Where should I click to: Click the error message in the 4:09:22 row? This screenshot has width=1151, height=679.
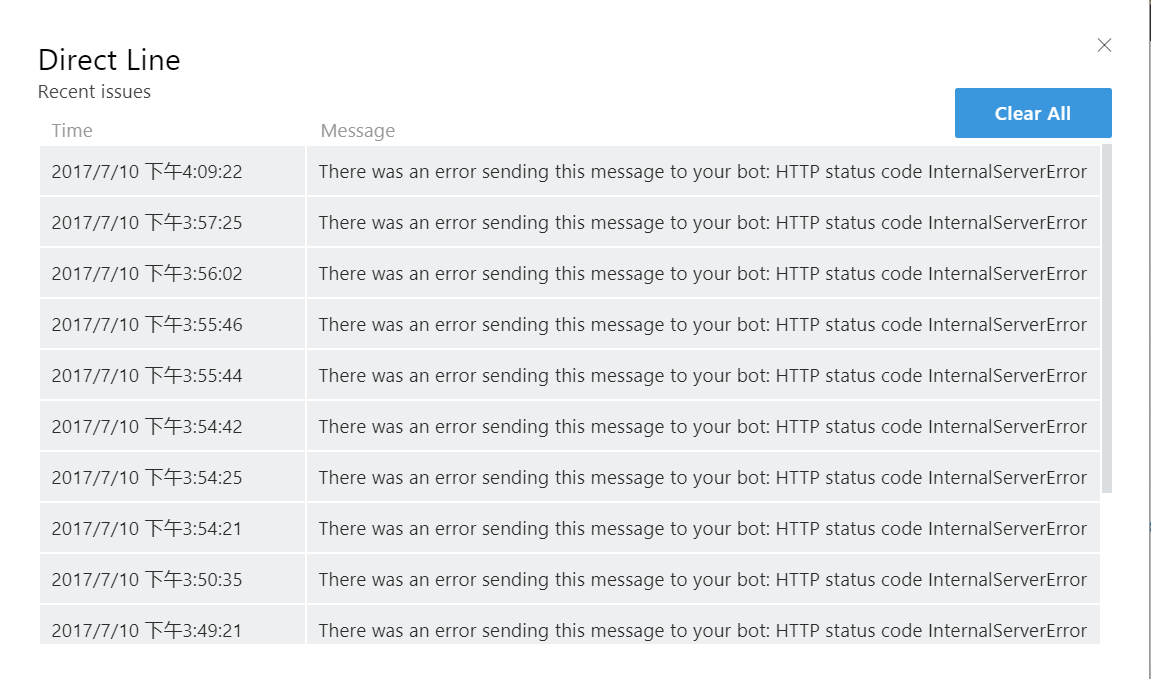[x=702, y=172]
